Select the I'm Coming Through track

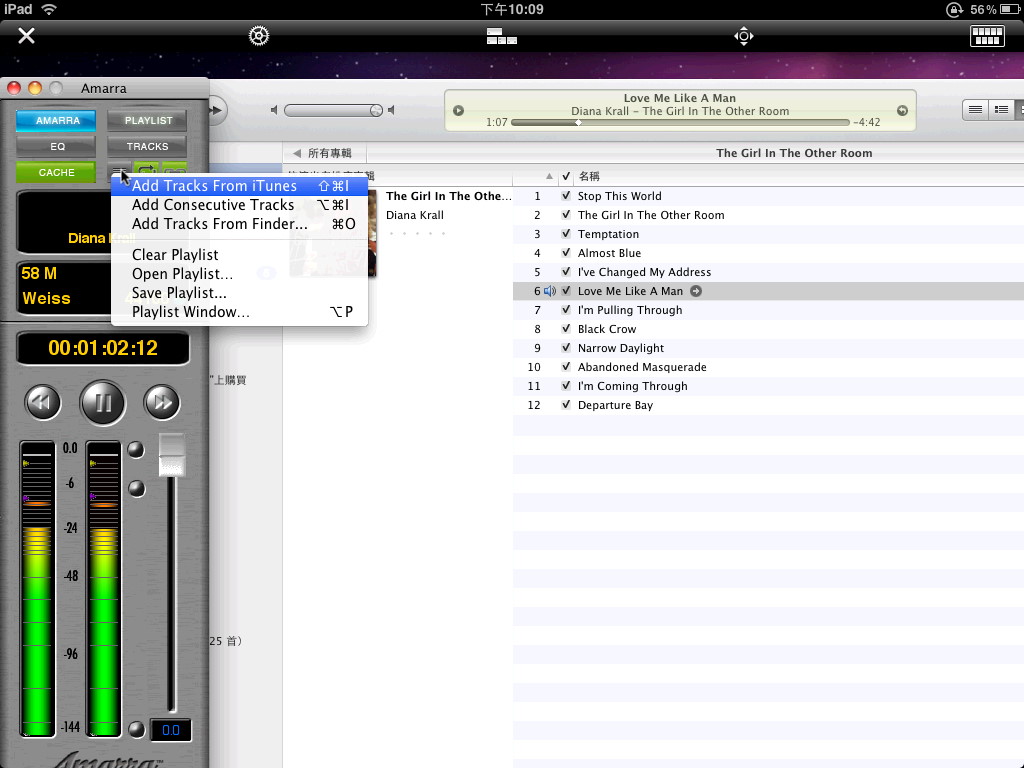tap(632, 386)
